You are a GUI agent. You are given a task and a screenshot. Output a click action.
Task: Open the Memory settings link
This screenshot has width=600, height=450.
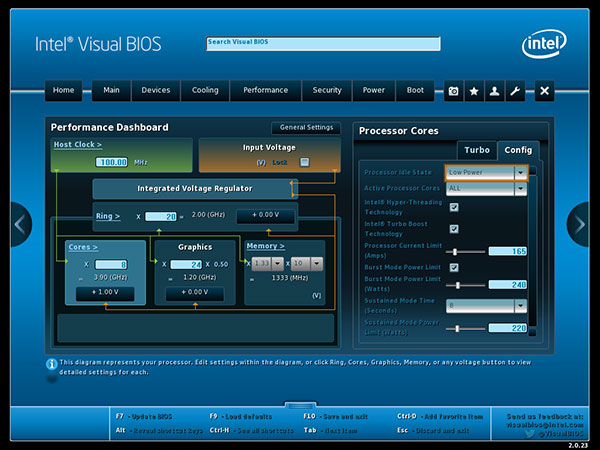point(266,246)
